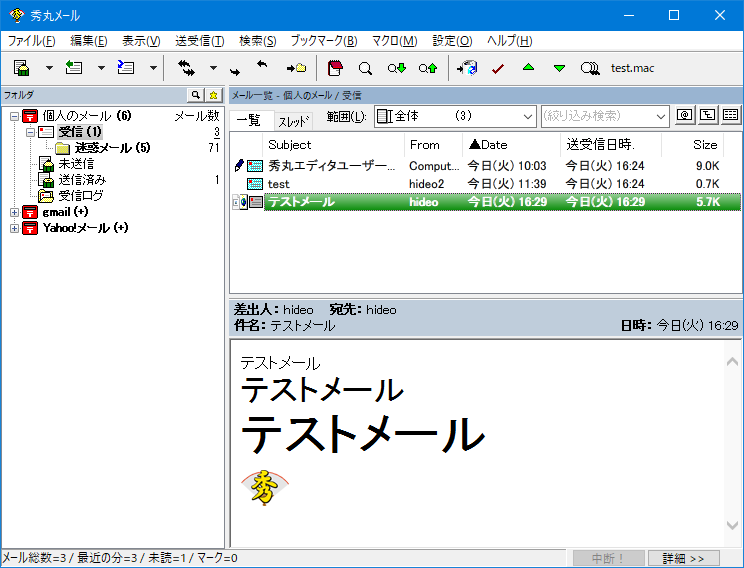Open the ファイル(F) menu
This screenshot has height=568, width=744.
point(31,41)
